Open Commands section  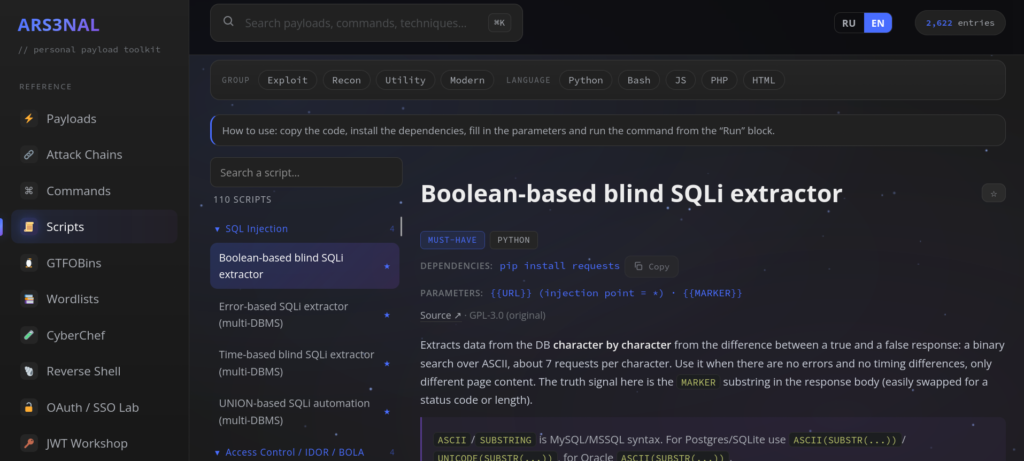(94, 191)
